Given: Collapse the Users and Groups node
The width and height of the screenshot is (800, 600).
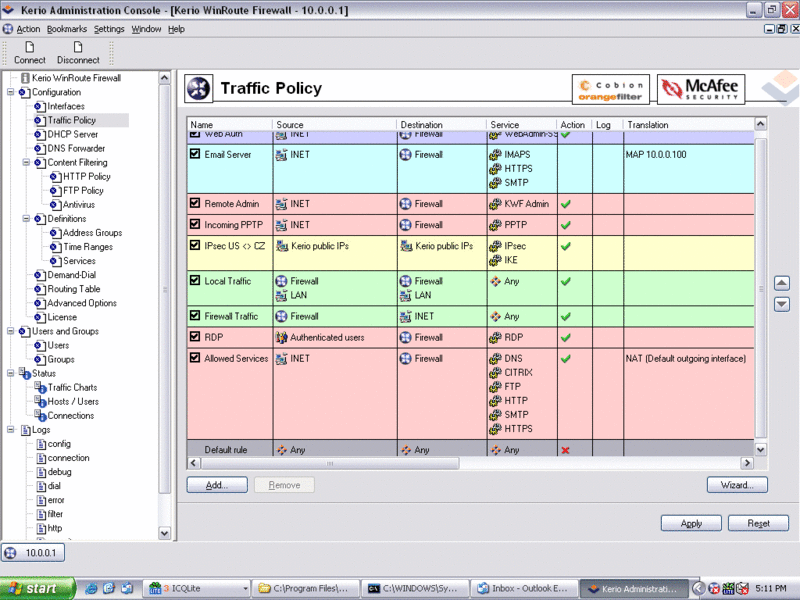Looking at the screenshot, I should pyautogui.click(x=11, y=331).
